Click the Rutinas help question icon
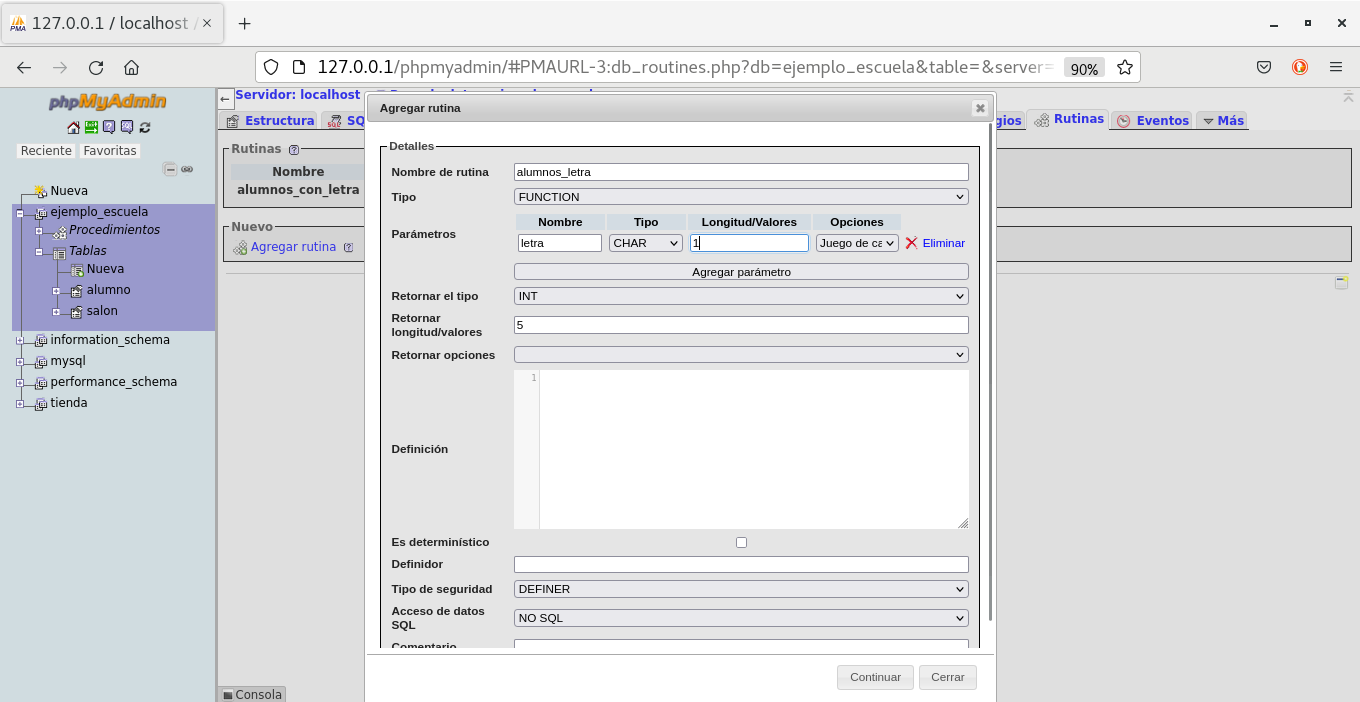The height and width of the screenshot is (702, 1360). click(x=294, y=149)
